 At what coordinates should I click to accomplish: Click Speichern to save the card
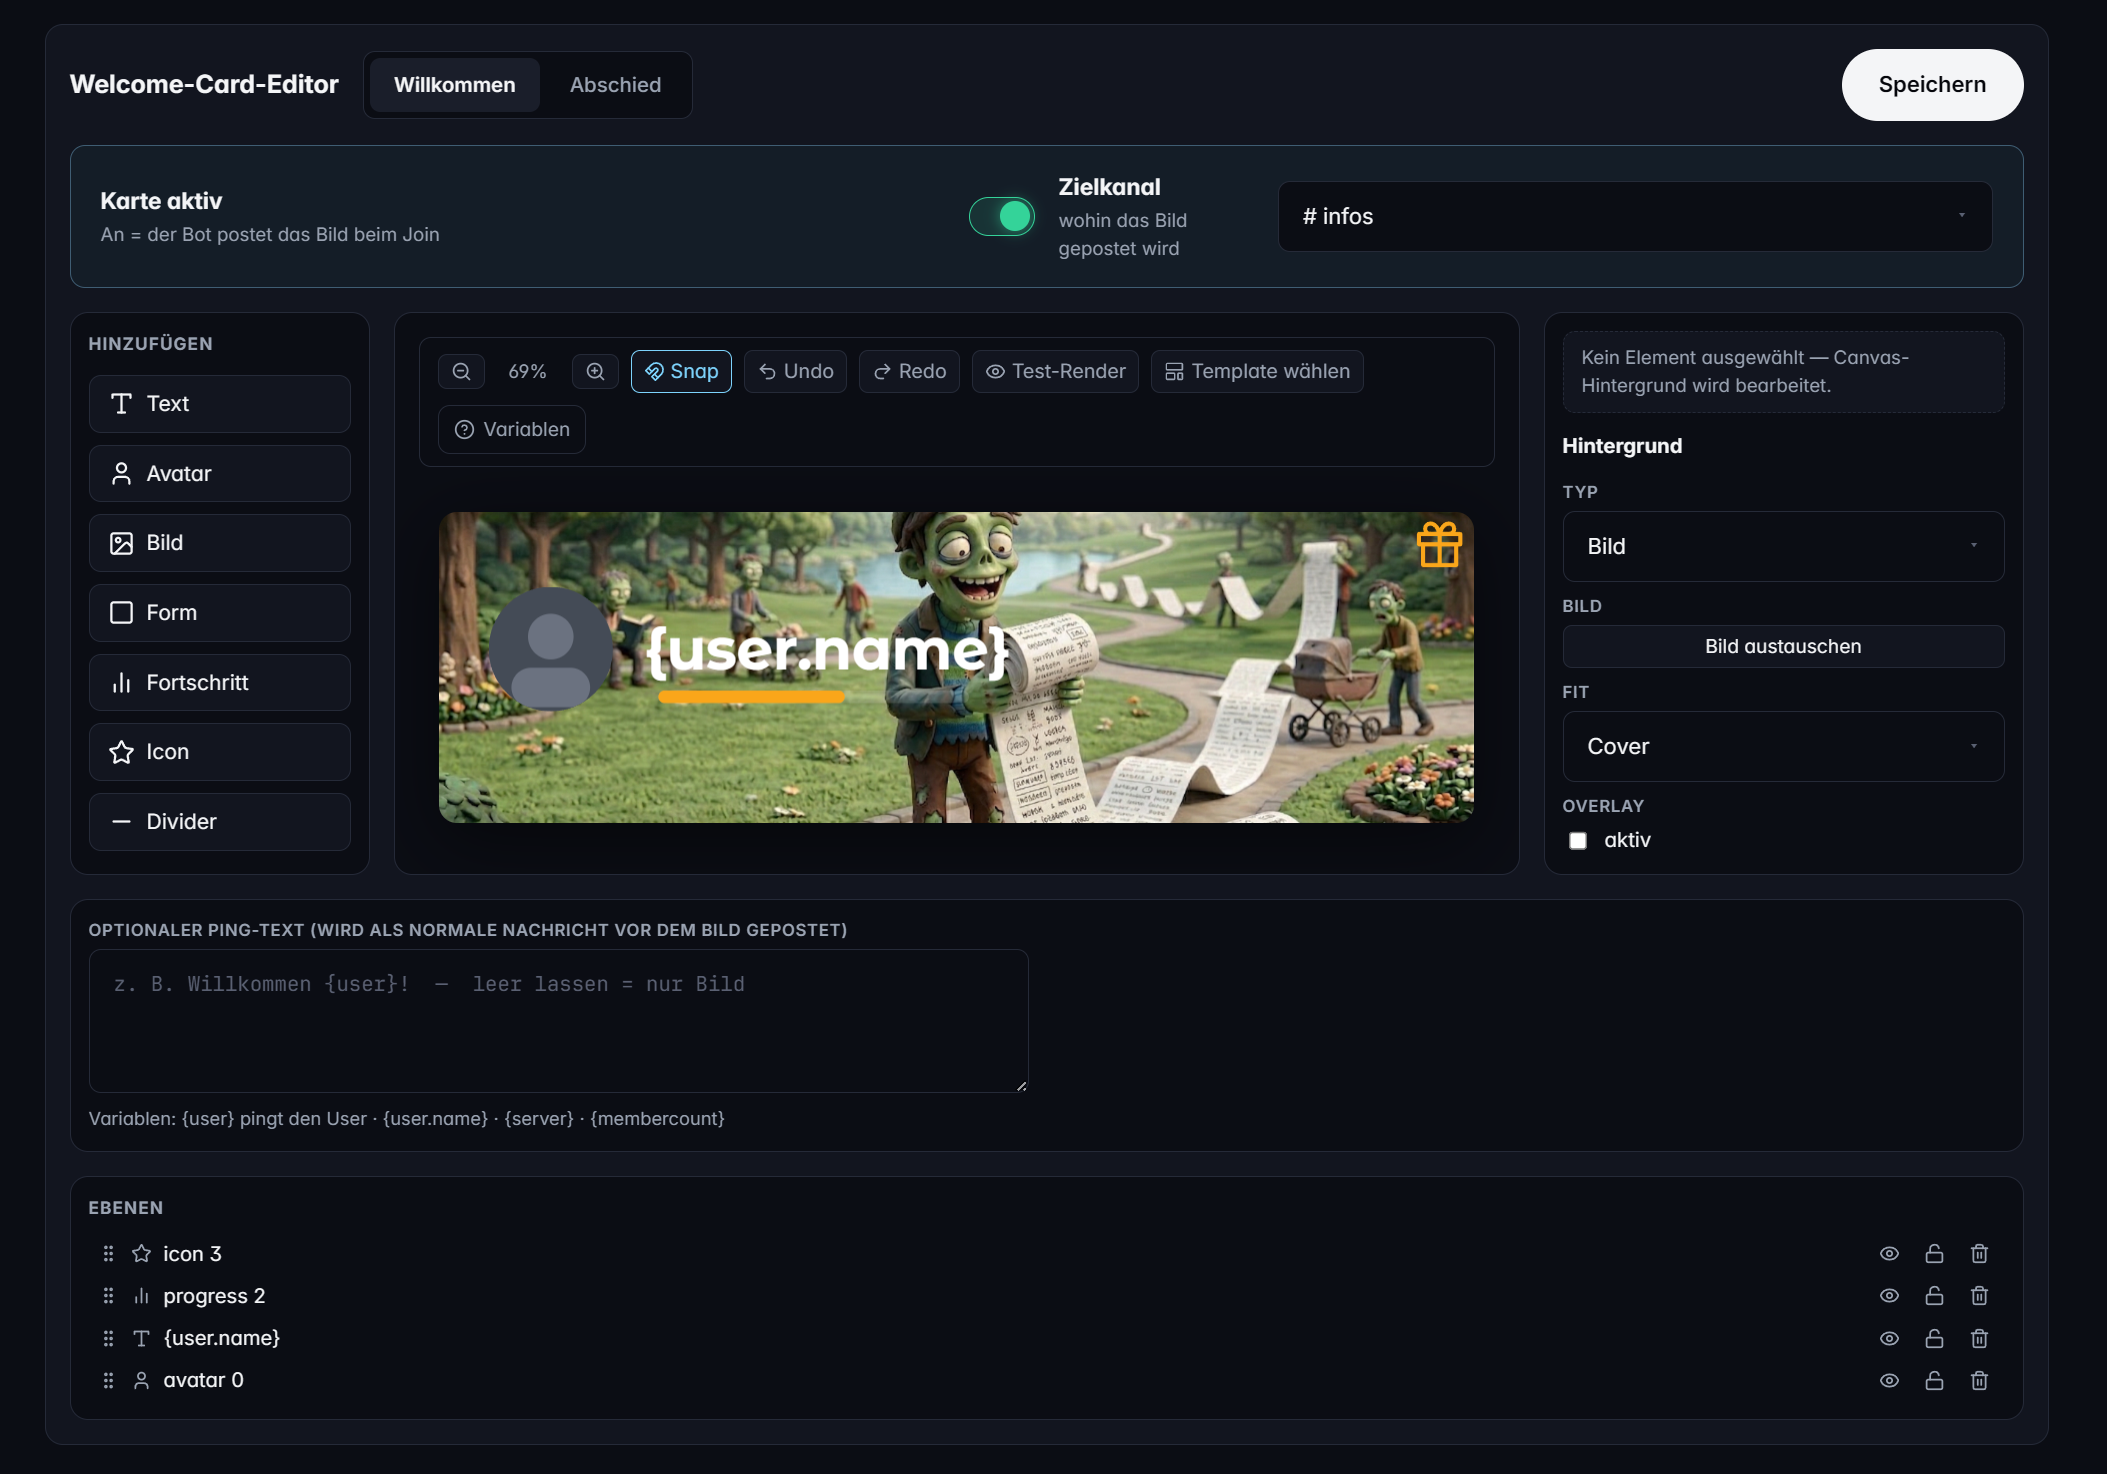(1931, 85)
